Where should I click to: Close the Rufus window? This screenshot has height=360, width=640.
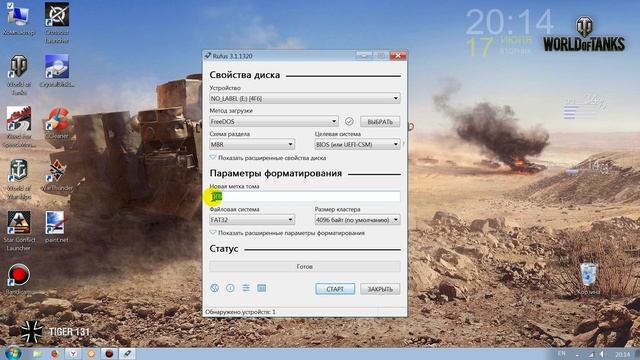[x=398, y=56]
